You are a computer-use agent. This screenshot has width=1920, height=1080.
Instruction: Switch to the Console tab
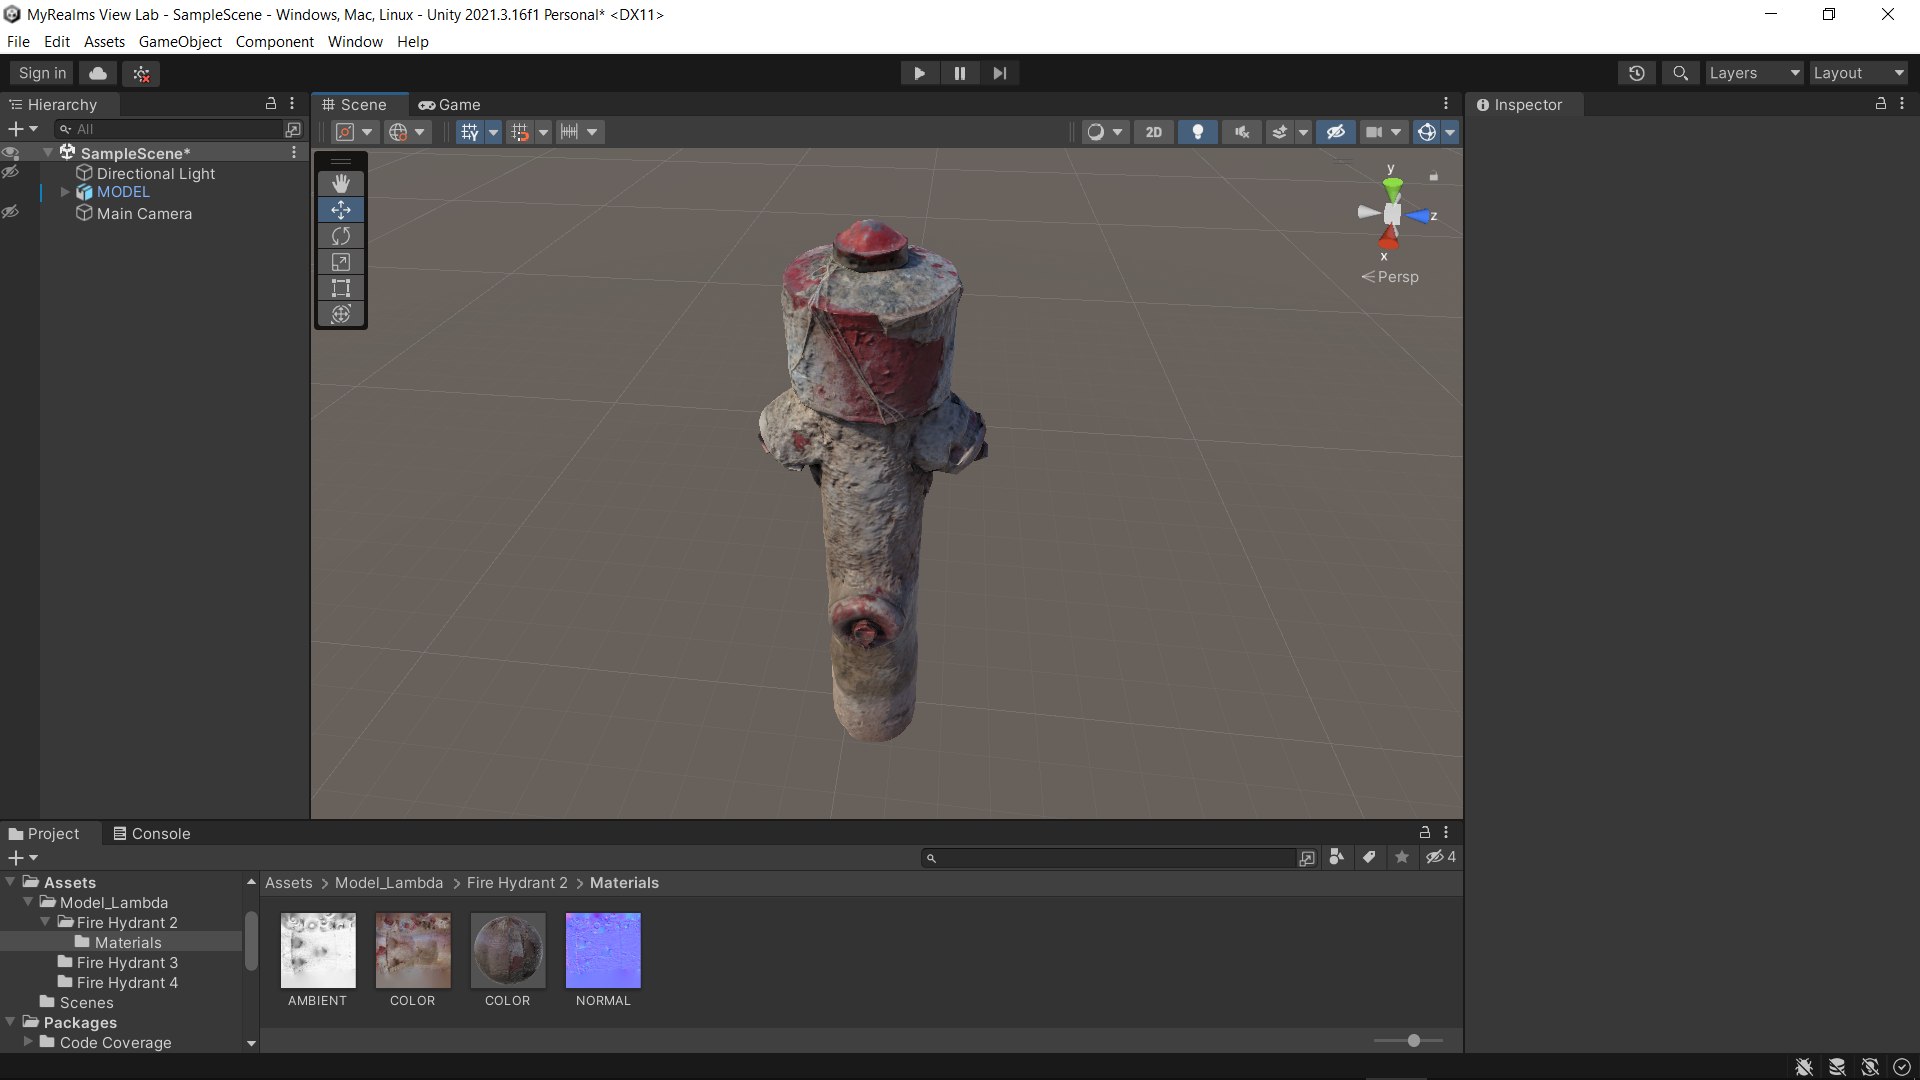pyautogui.click(x=151, y=833)
